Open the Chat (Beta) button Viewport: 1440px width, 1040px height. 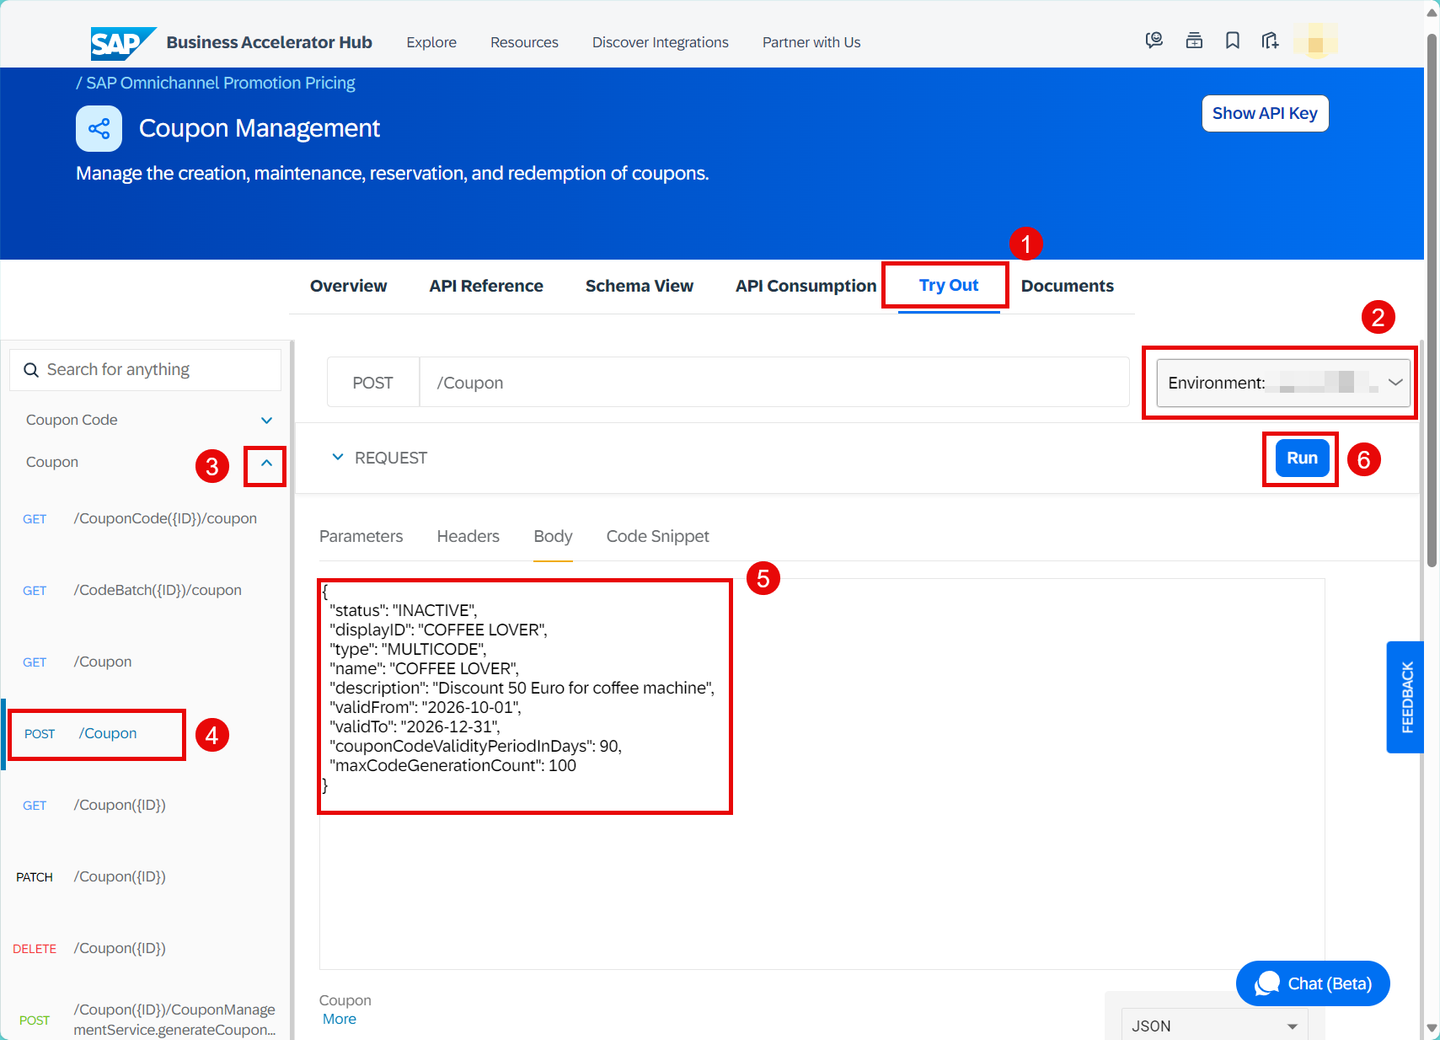[x=1313, y=984]
